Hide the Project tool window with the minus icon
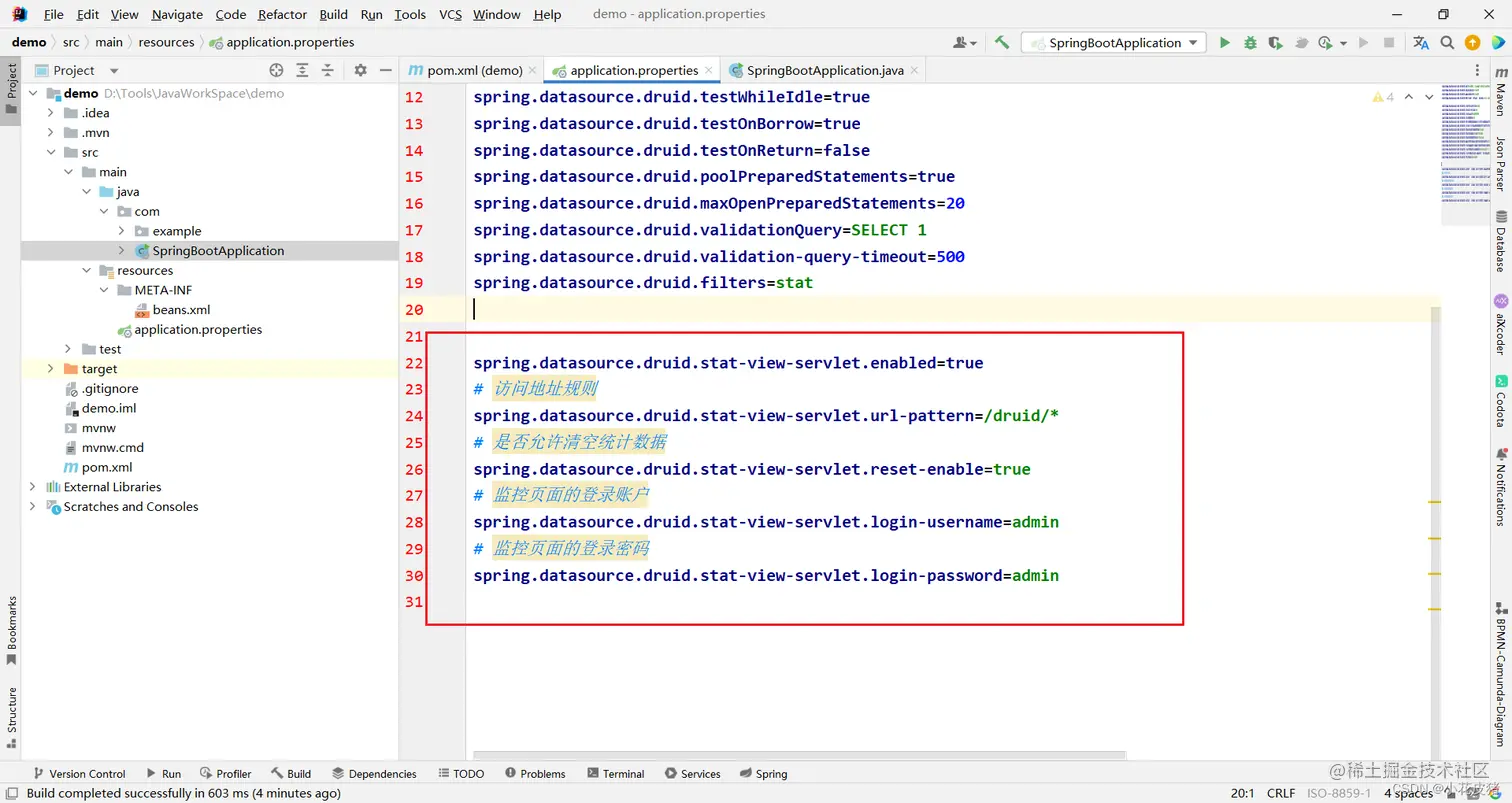This screenshot has width=1512, height=803. 385,70
